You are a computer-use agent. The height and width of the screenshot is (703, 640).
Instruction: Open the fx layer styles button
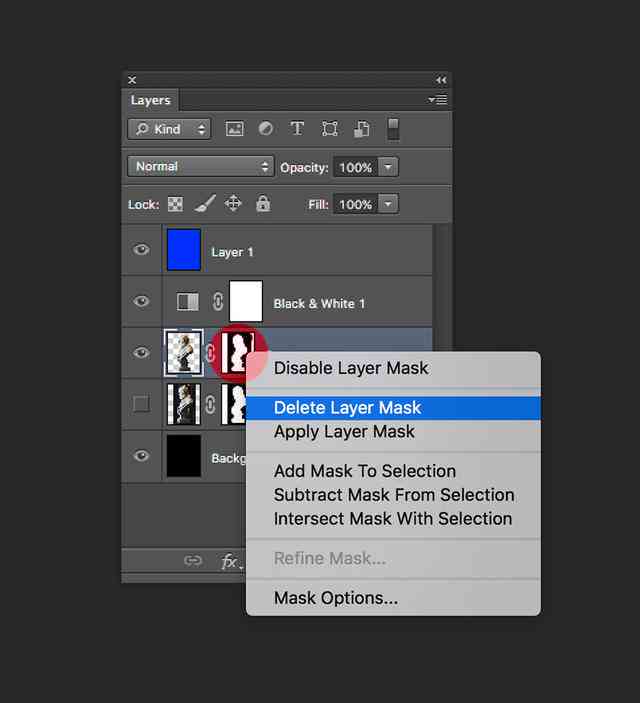click(x=231, y=561)
